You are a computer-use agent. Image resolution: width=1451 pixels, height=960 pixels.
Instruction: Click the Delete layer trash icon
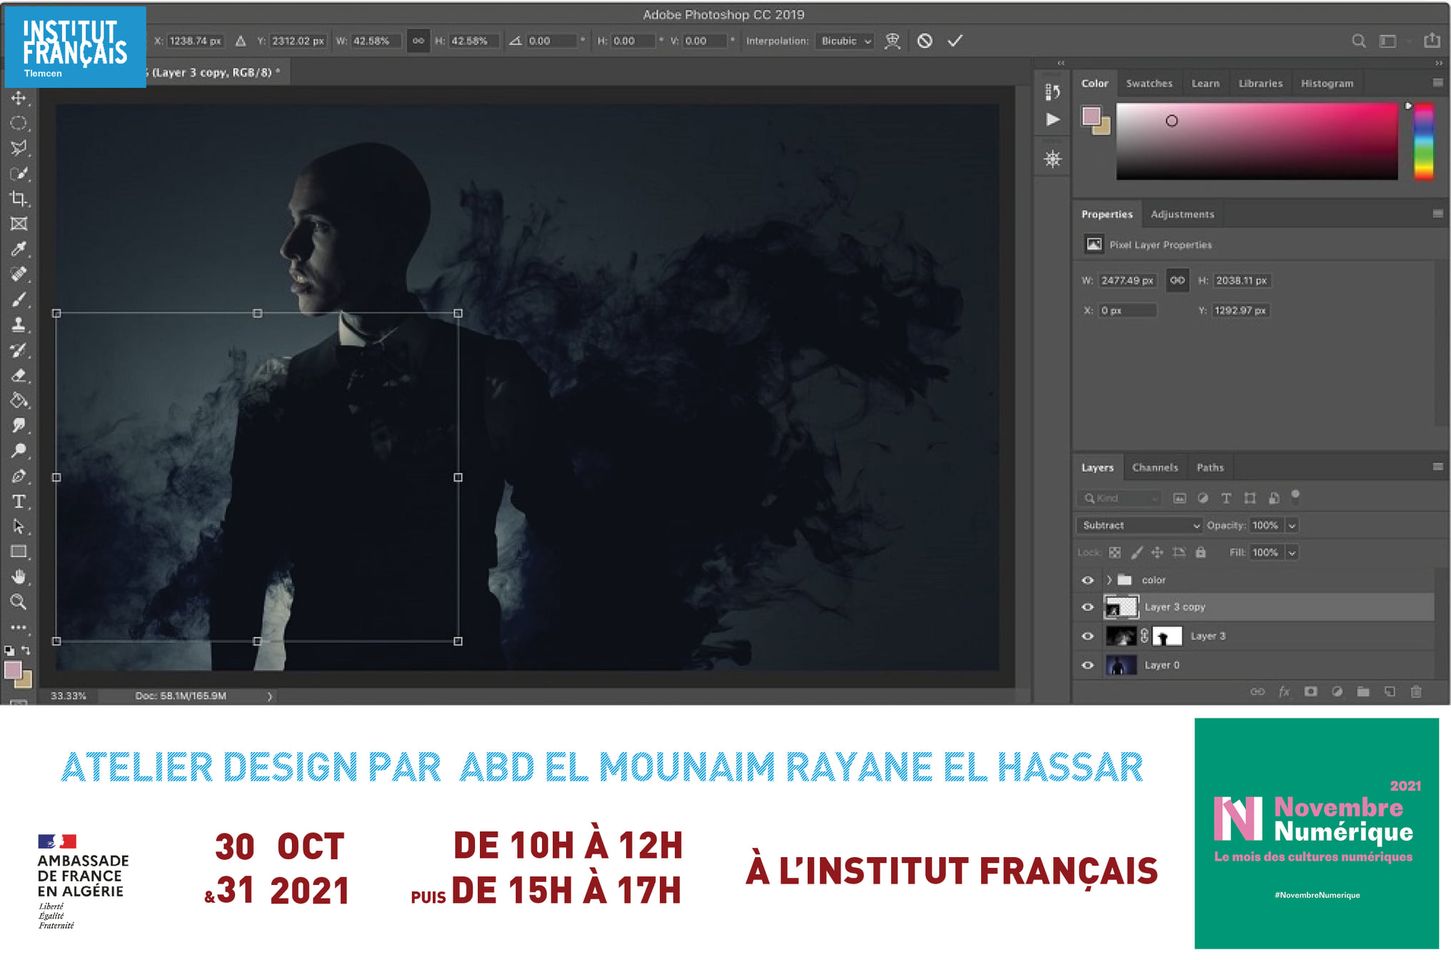click(1416, 691)
